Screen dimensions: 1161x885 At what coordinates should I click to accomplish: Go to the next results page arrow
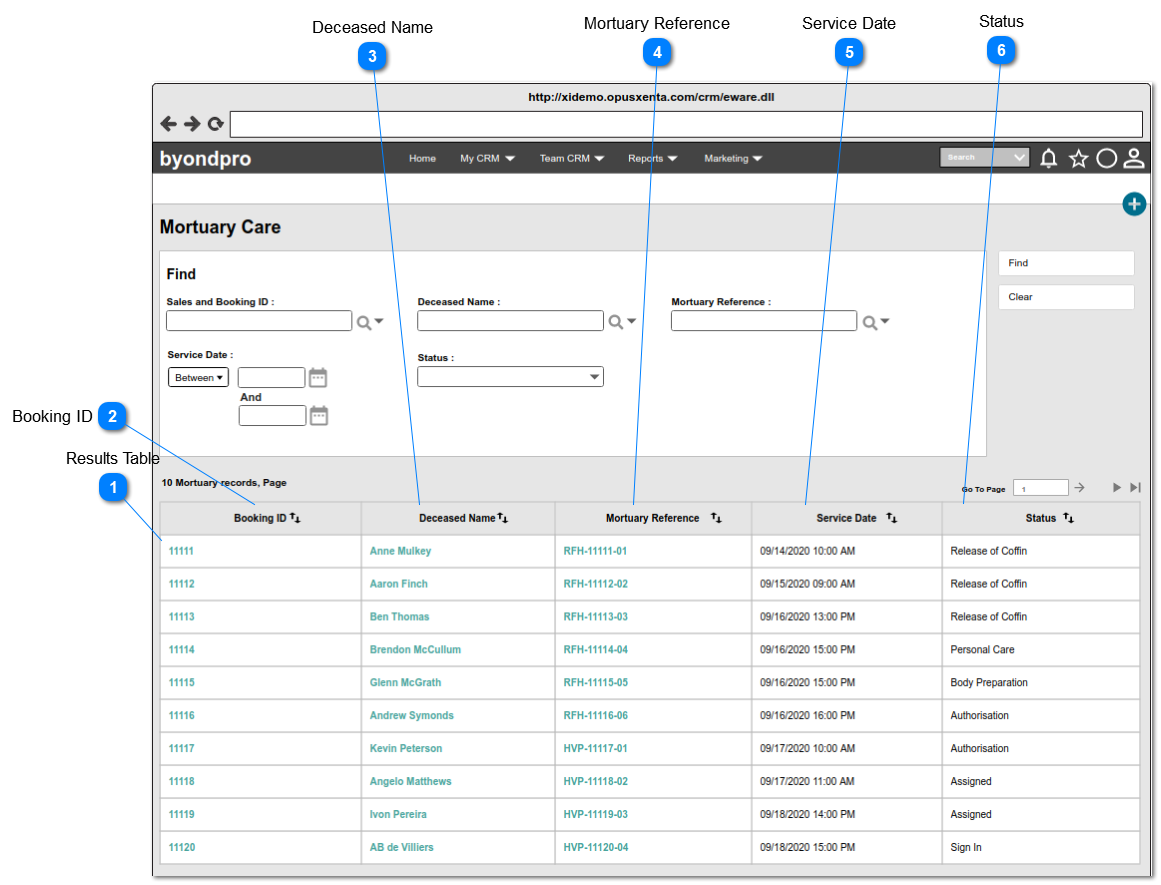1117,487
